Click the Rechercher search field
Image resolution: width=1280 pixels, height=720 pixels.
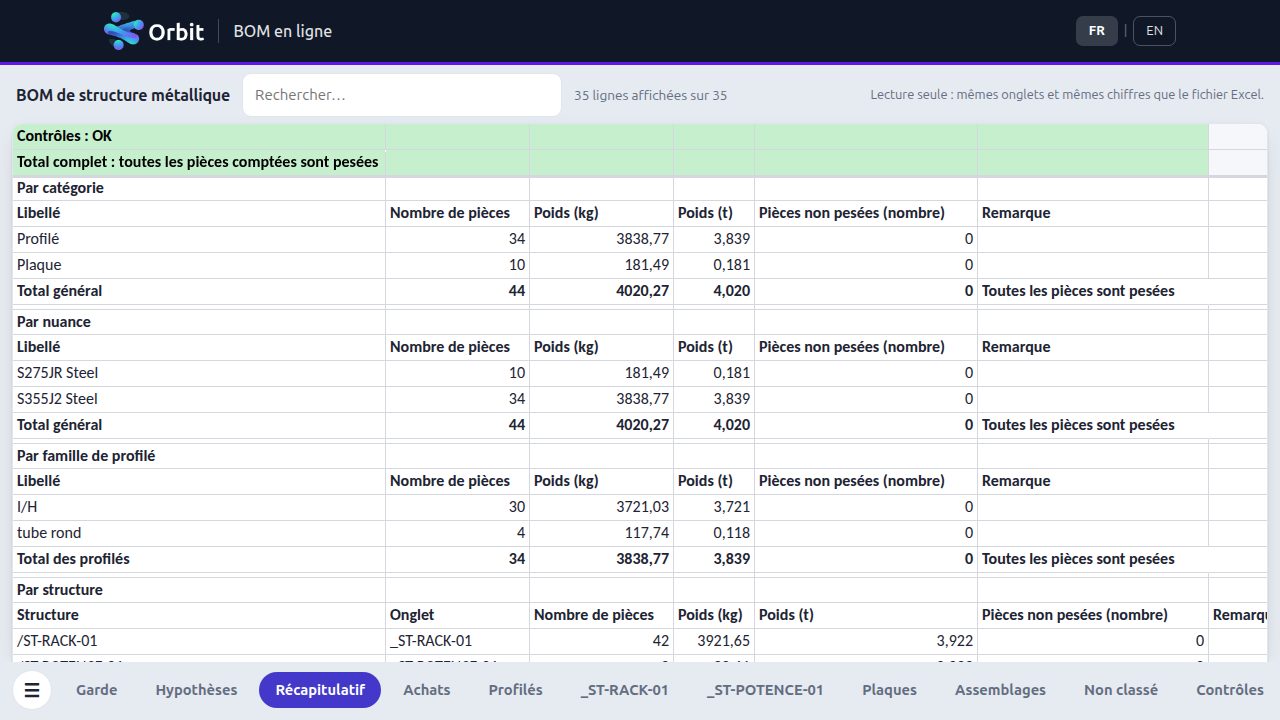402,95
